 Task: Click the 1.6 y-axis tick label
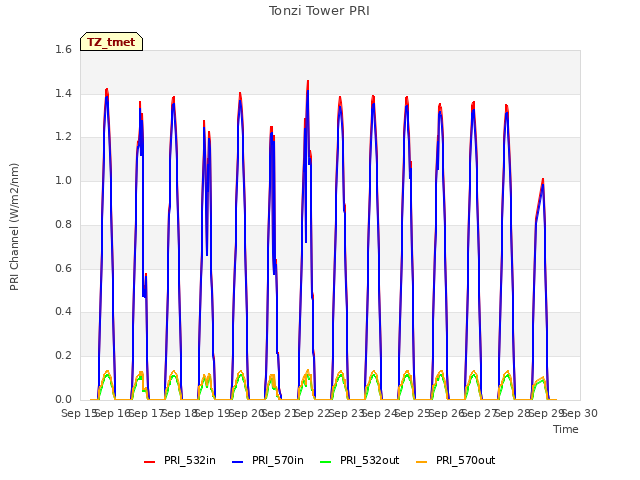[x=63, y=49]
